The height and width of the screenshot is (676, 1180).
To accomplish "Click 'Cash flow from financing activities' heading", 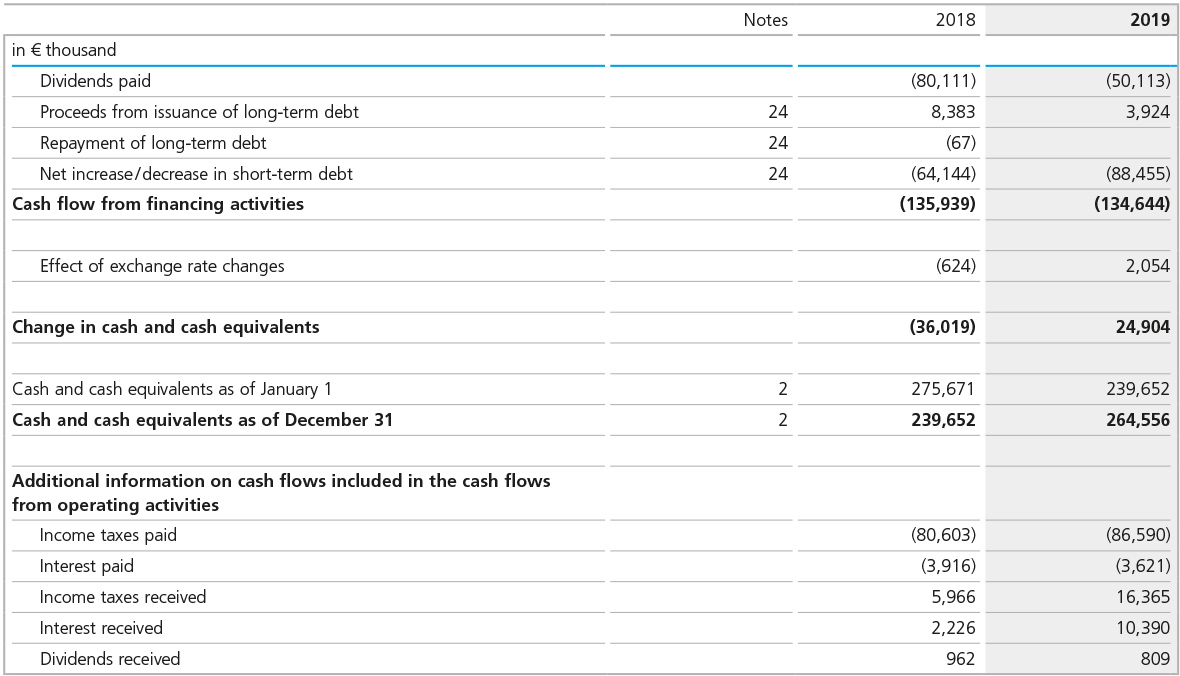I will pyautogui.click(x=158, y=204).
